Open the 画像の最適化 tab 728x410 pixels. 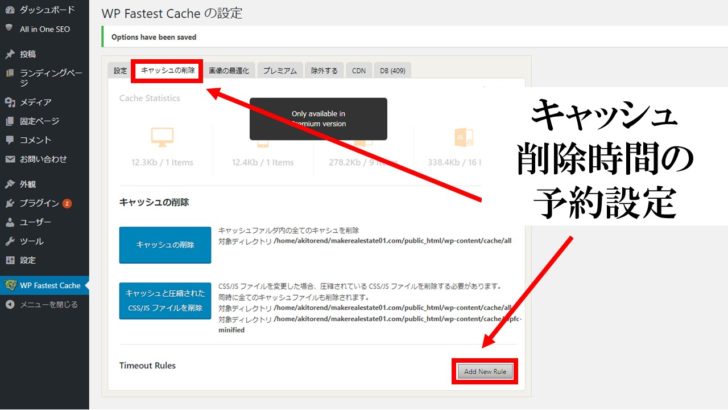(x=229, y=71)
